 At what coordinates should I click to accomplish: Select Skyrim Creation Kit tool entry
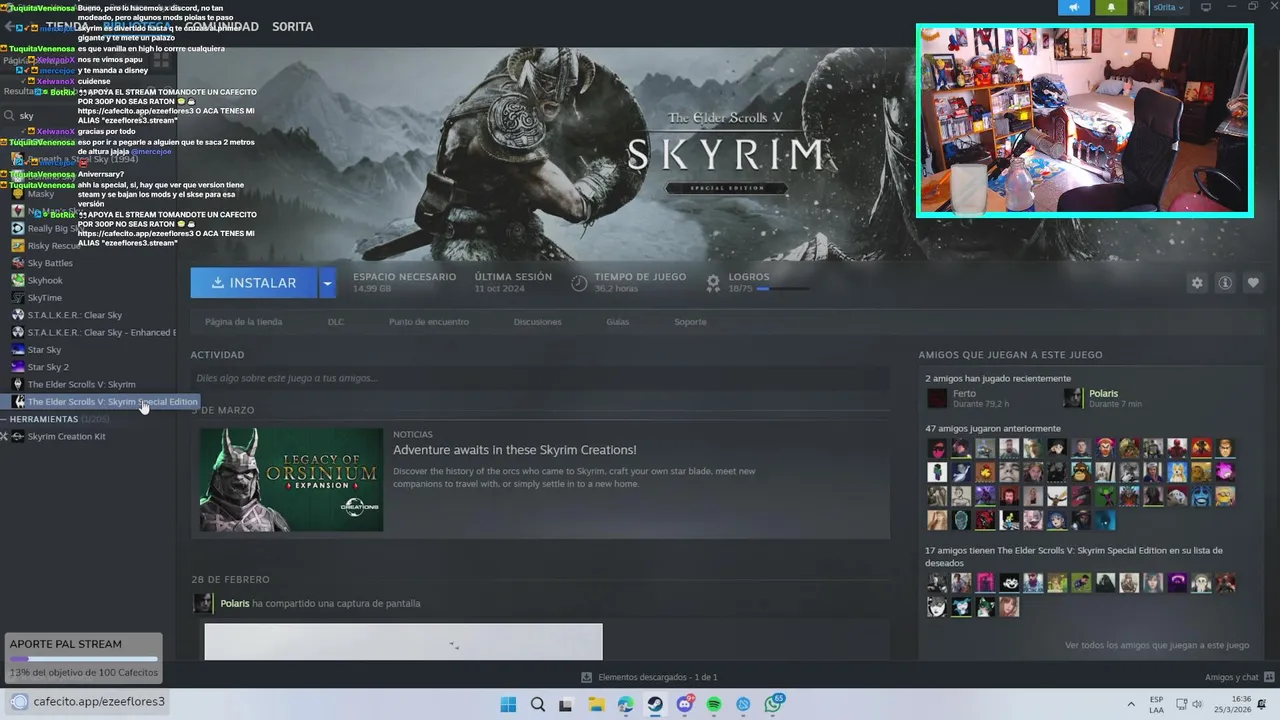[x=66, y=436]
